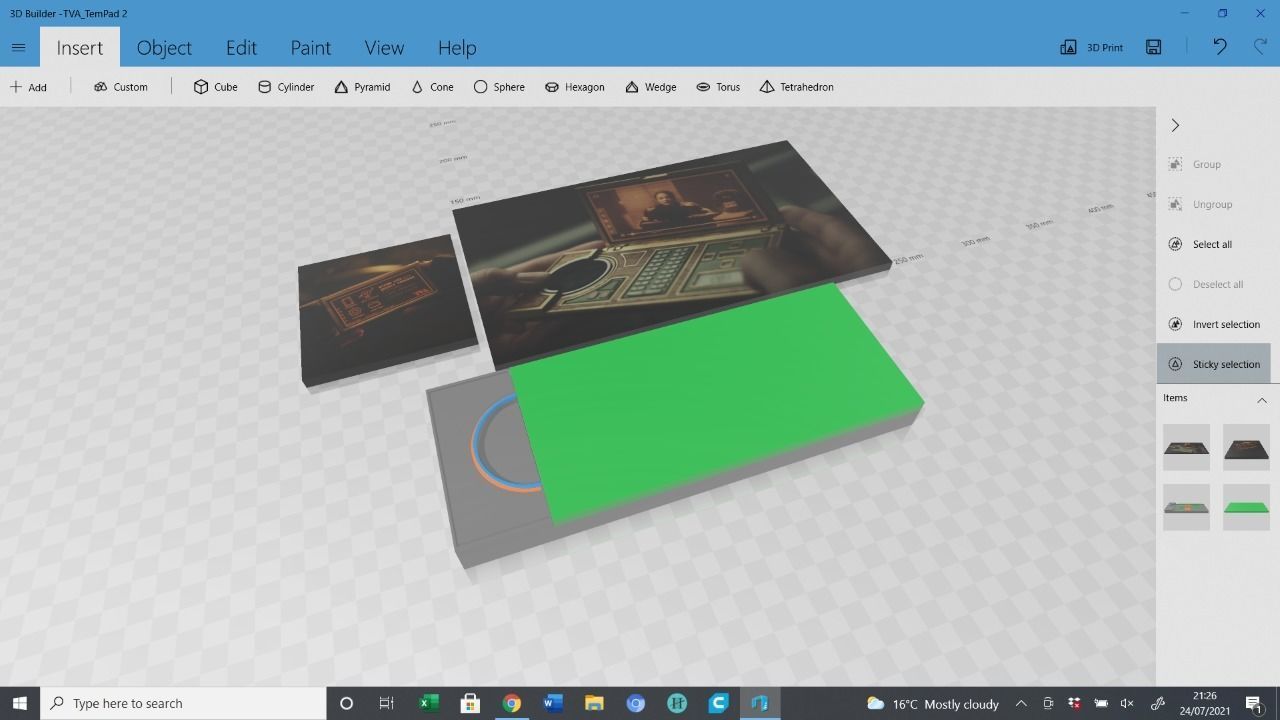This screenshot has width=1280, height=720.
Task: Open Task View on the taskbar
Action: point(386,703)
